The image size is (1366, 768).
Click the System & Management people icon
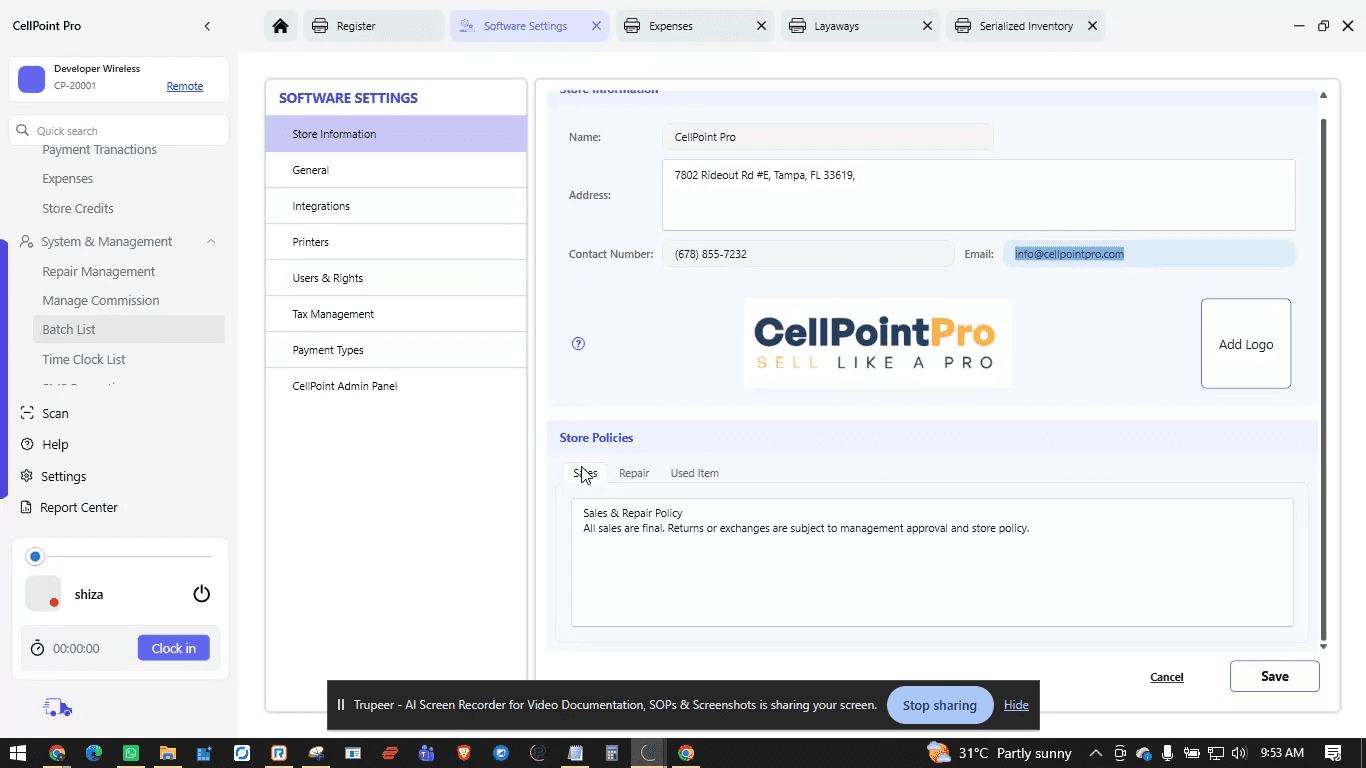27,241
